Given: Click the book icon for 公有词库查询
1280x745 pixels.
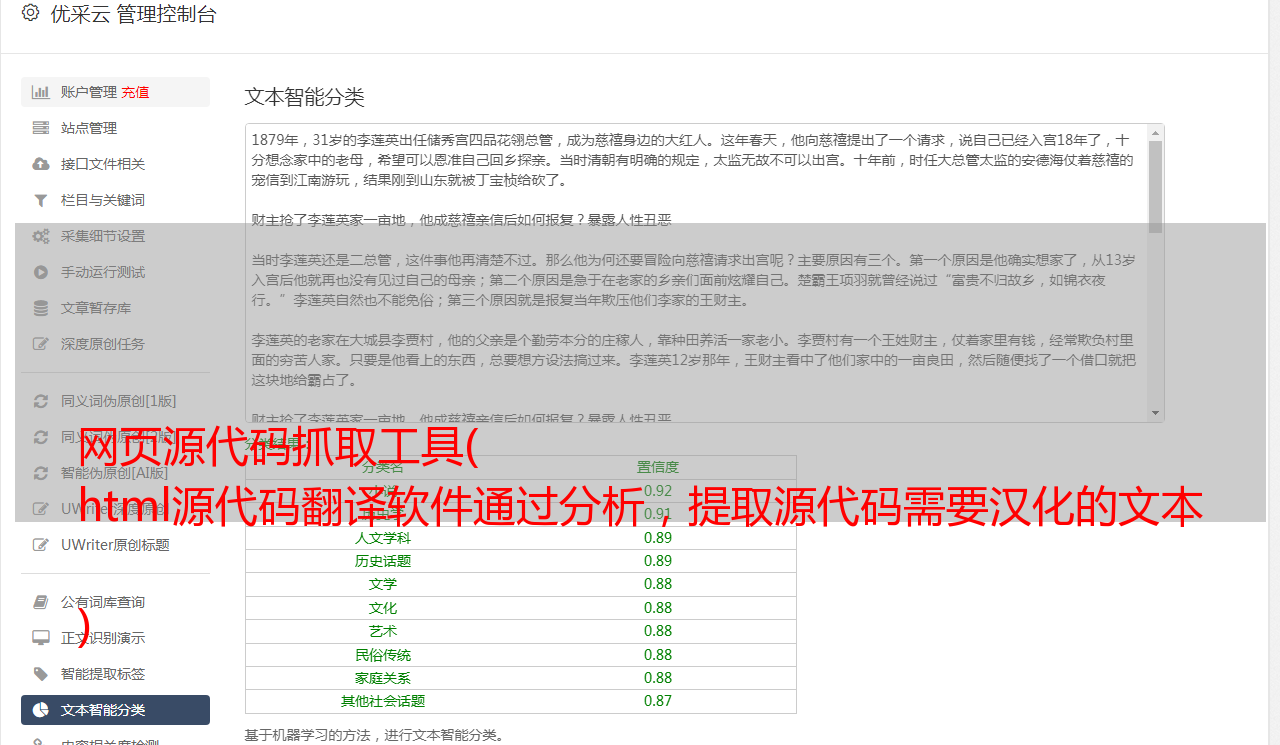Looking at the screenshot, I should coord(41,602).
